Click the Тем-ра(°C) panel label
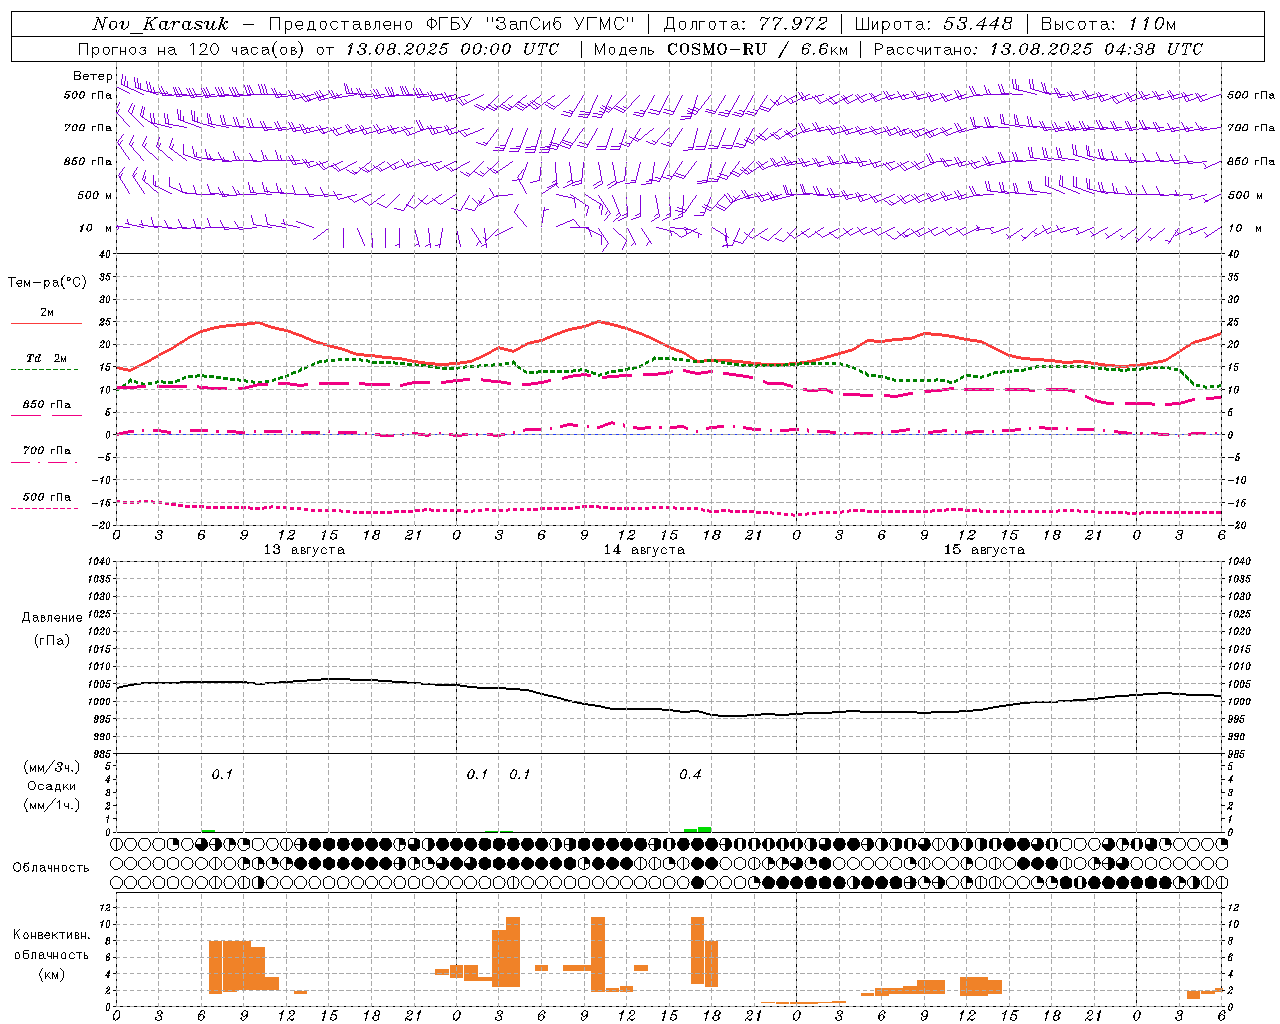 point(47,283)
